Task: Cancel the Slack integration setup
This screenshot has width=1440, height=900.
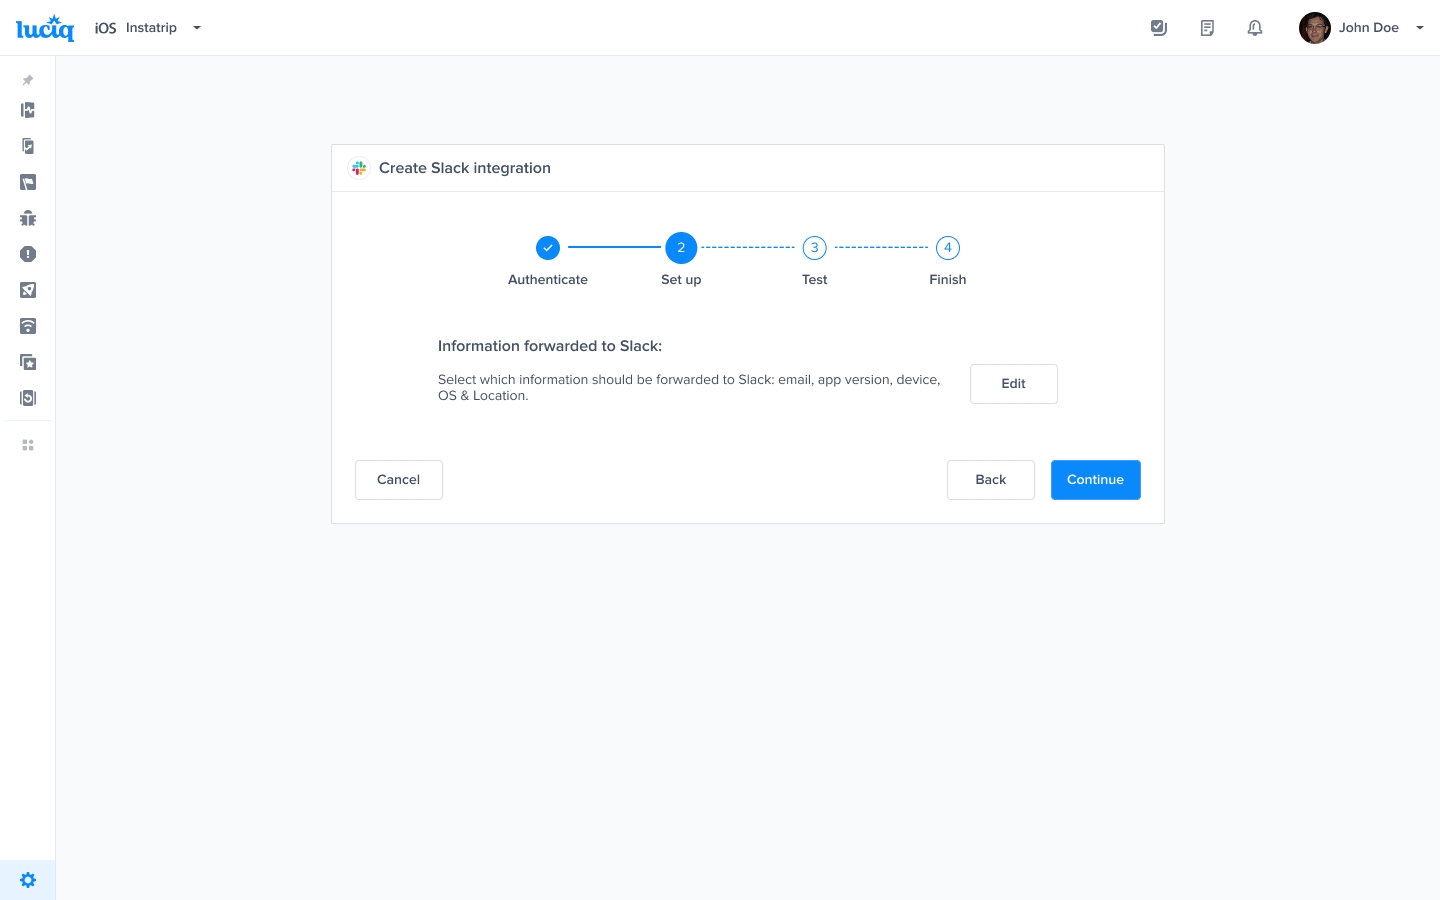Action: click(398, 480)
